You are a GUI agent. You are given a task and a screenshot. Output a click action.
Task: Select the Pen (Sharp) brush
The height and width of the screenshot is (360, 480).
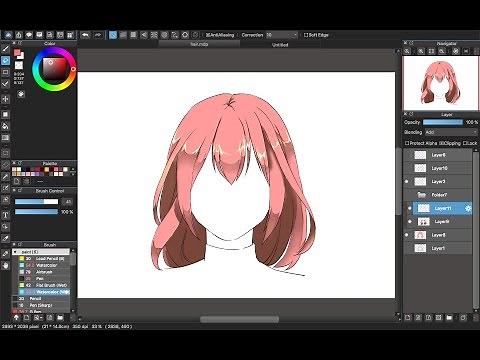click(41, 305)
